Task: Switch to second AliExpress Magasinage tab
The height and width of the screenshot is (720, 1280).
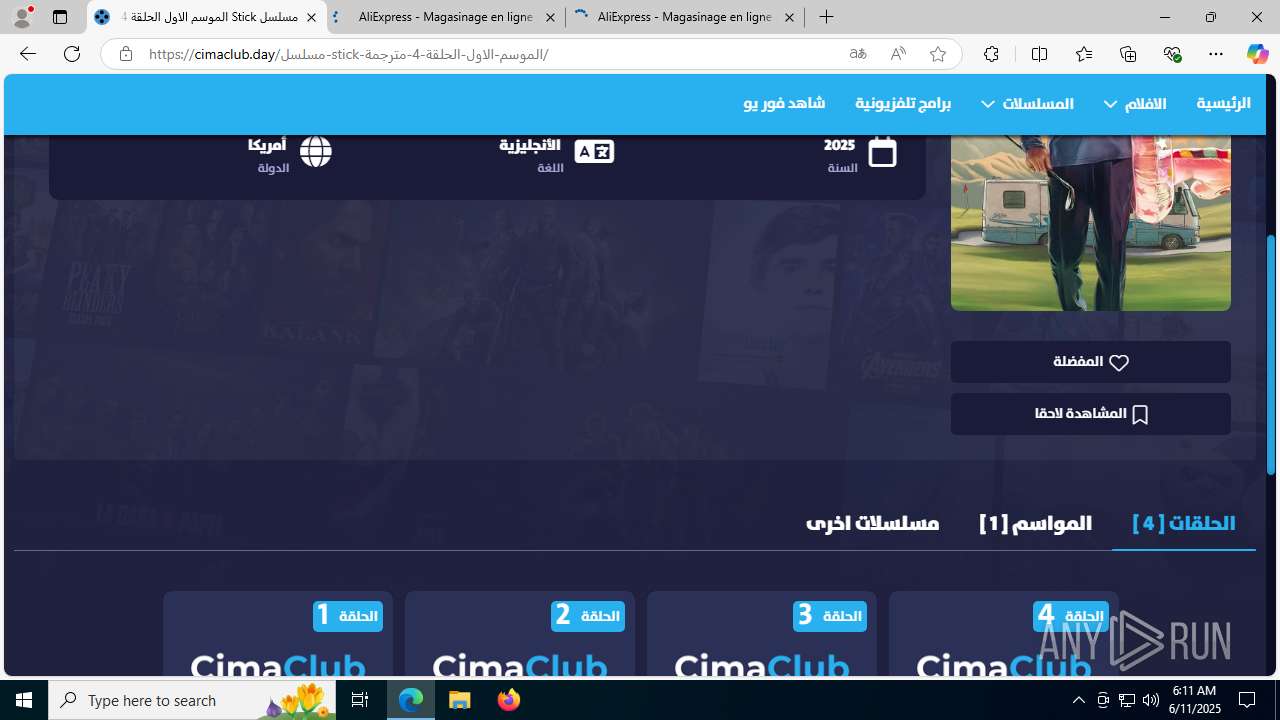Action: [x=684, y=18]
